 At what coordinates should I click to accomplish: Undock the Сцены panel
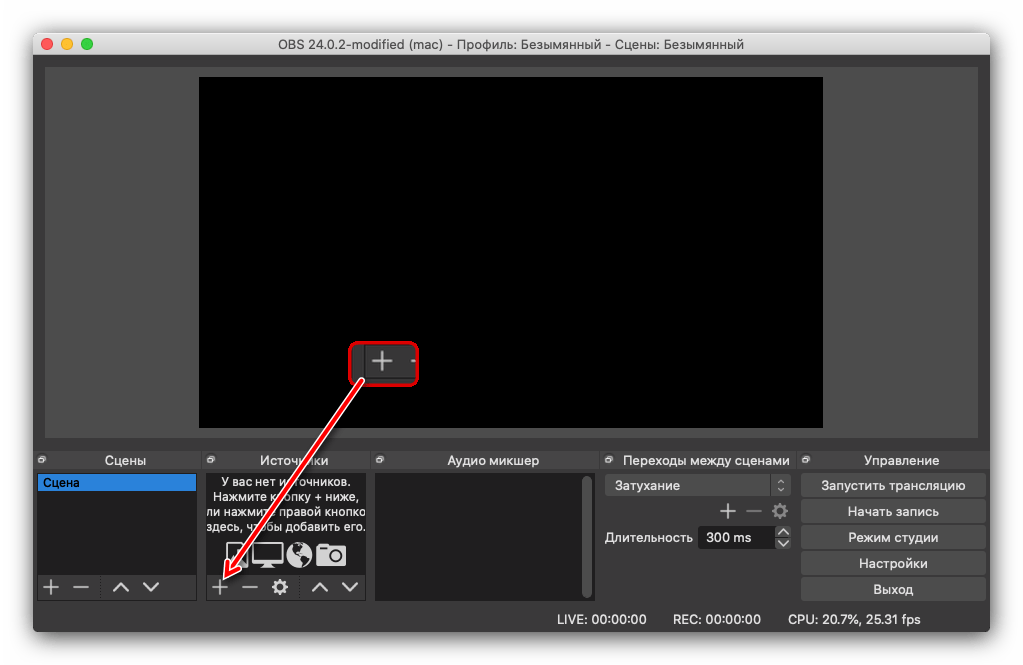pyautogui.click(x=42, y=460)
